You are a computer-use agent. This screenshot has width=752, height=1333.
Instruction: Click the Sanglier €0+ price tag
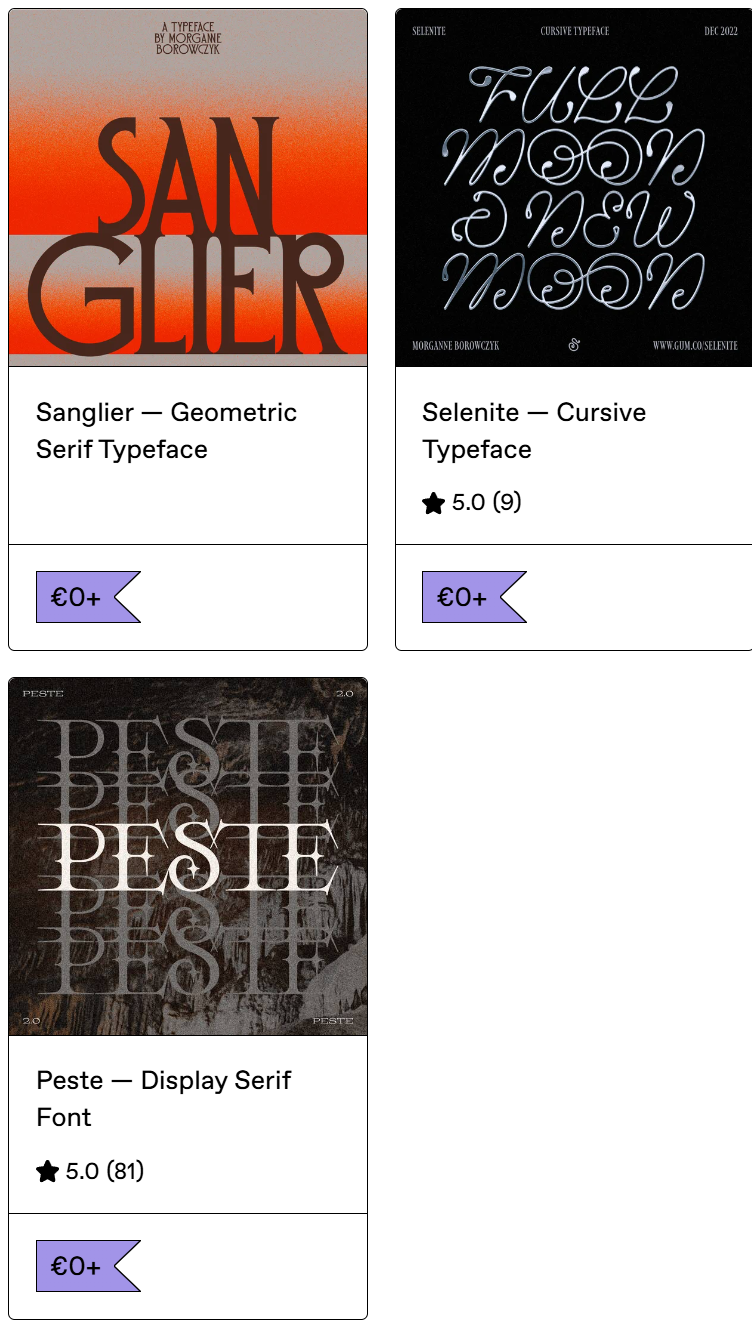[x=87, y=597]
